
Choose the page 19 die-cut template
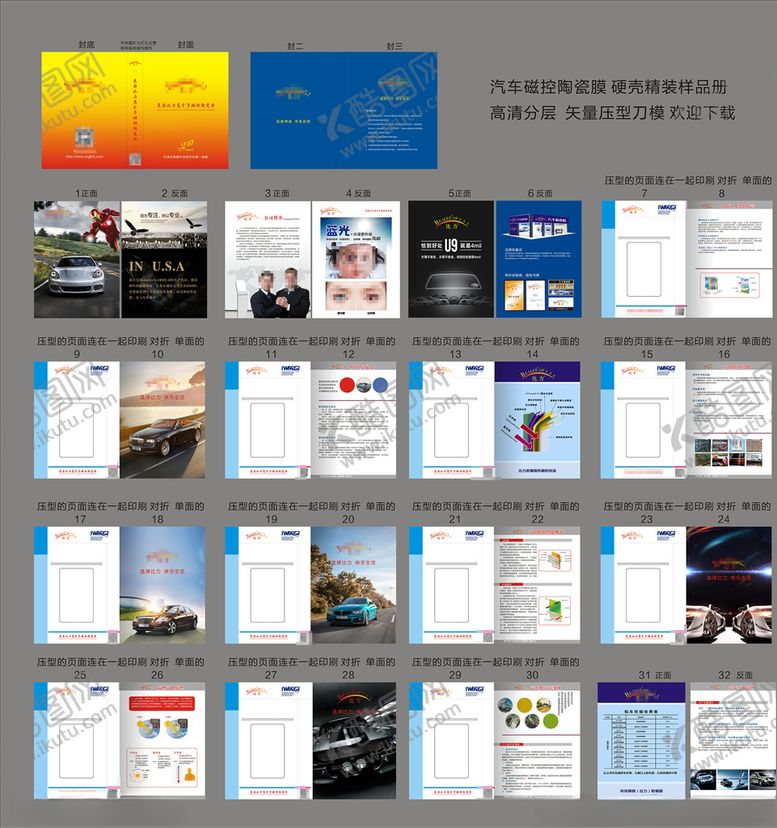coord(268,585)
